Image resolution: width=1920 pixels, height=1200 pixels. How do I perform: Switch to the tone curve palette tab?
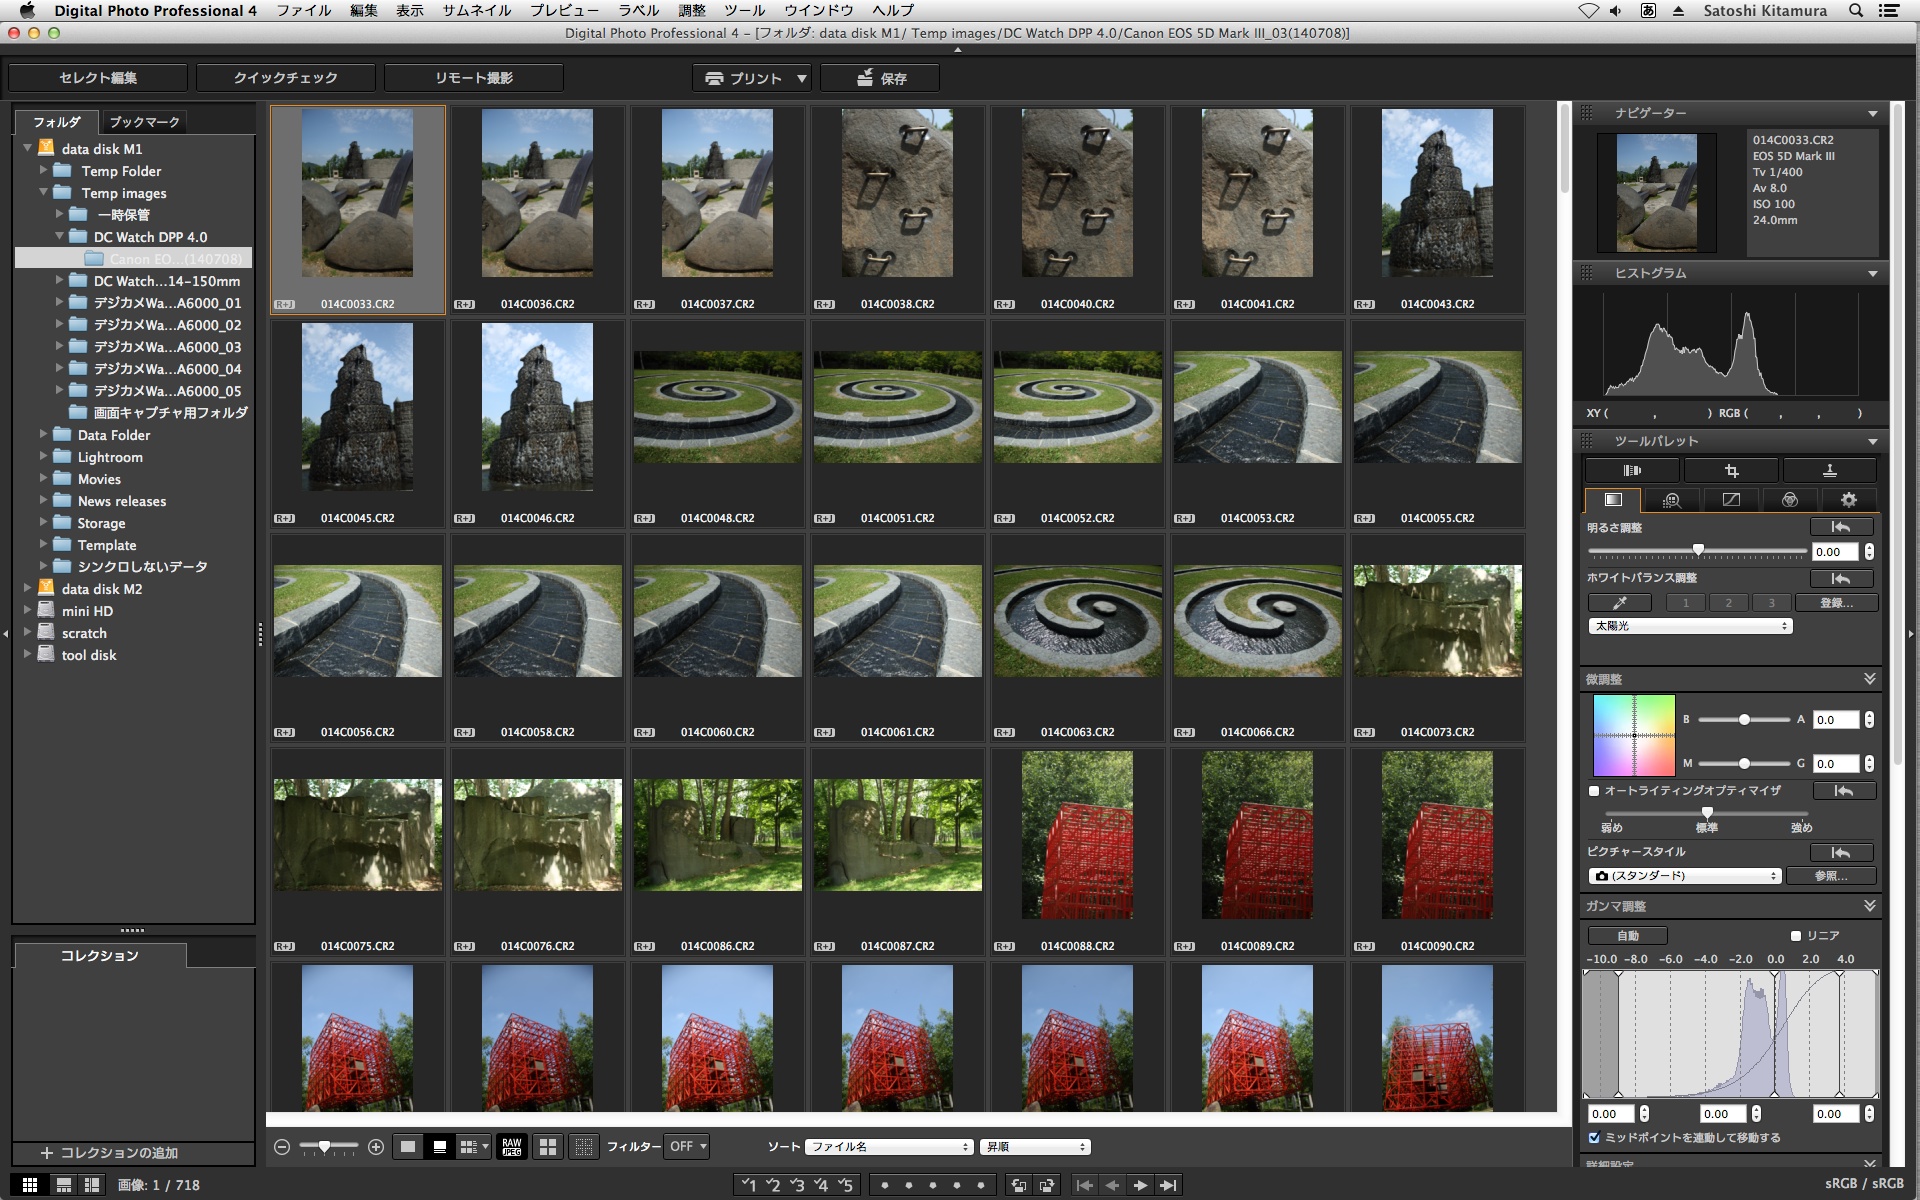(1731, 500)
